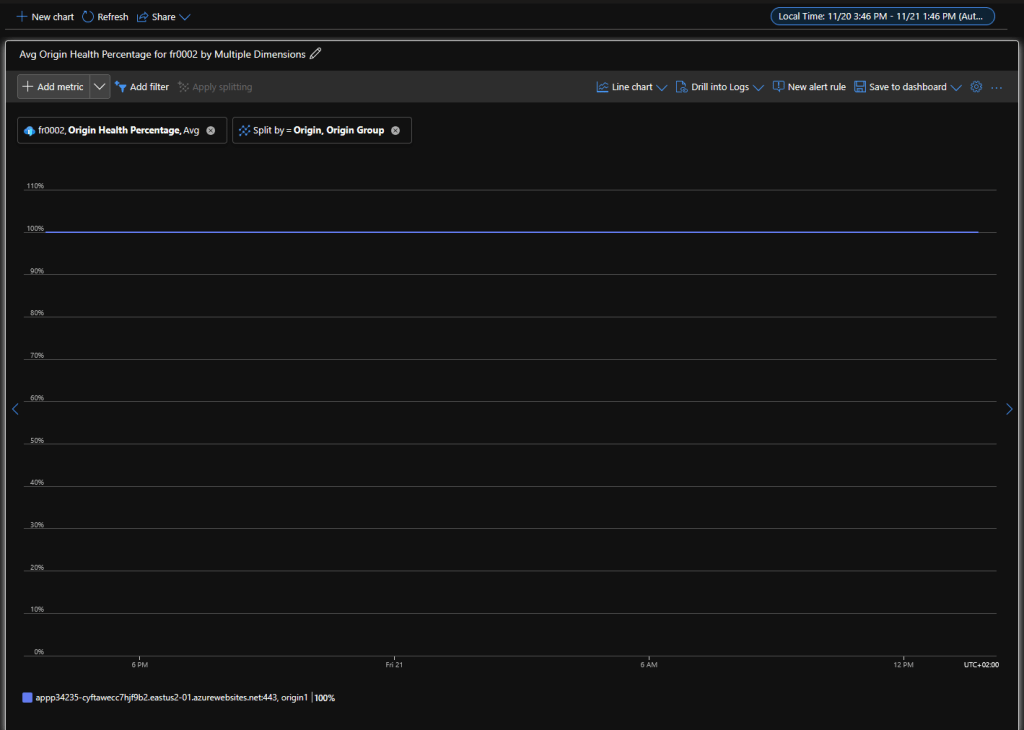The image size is (1024, 730).
Task: Open the Line chart type dropdown
Action: pos(631,87)
